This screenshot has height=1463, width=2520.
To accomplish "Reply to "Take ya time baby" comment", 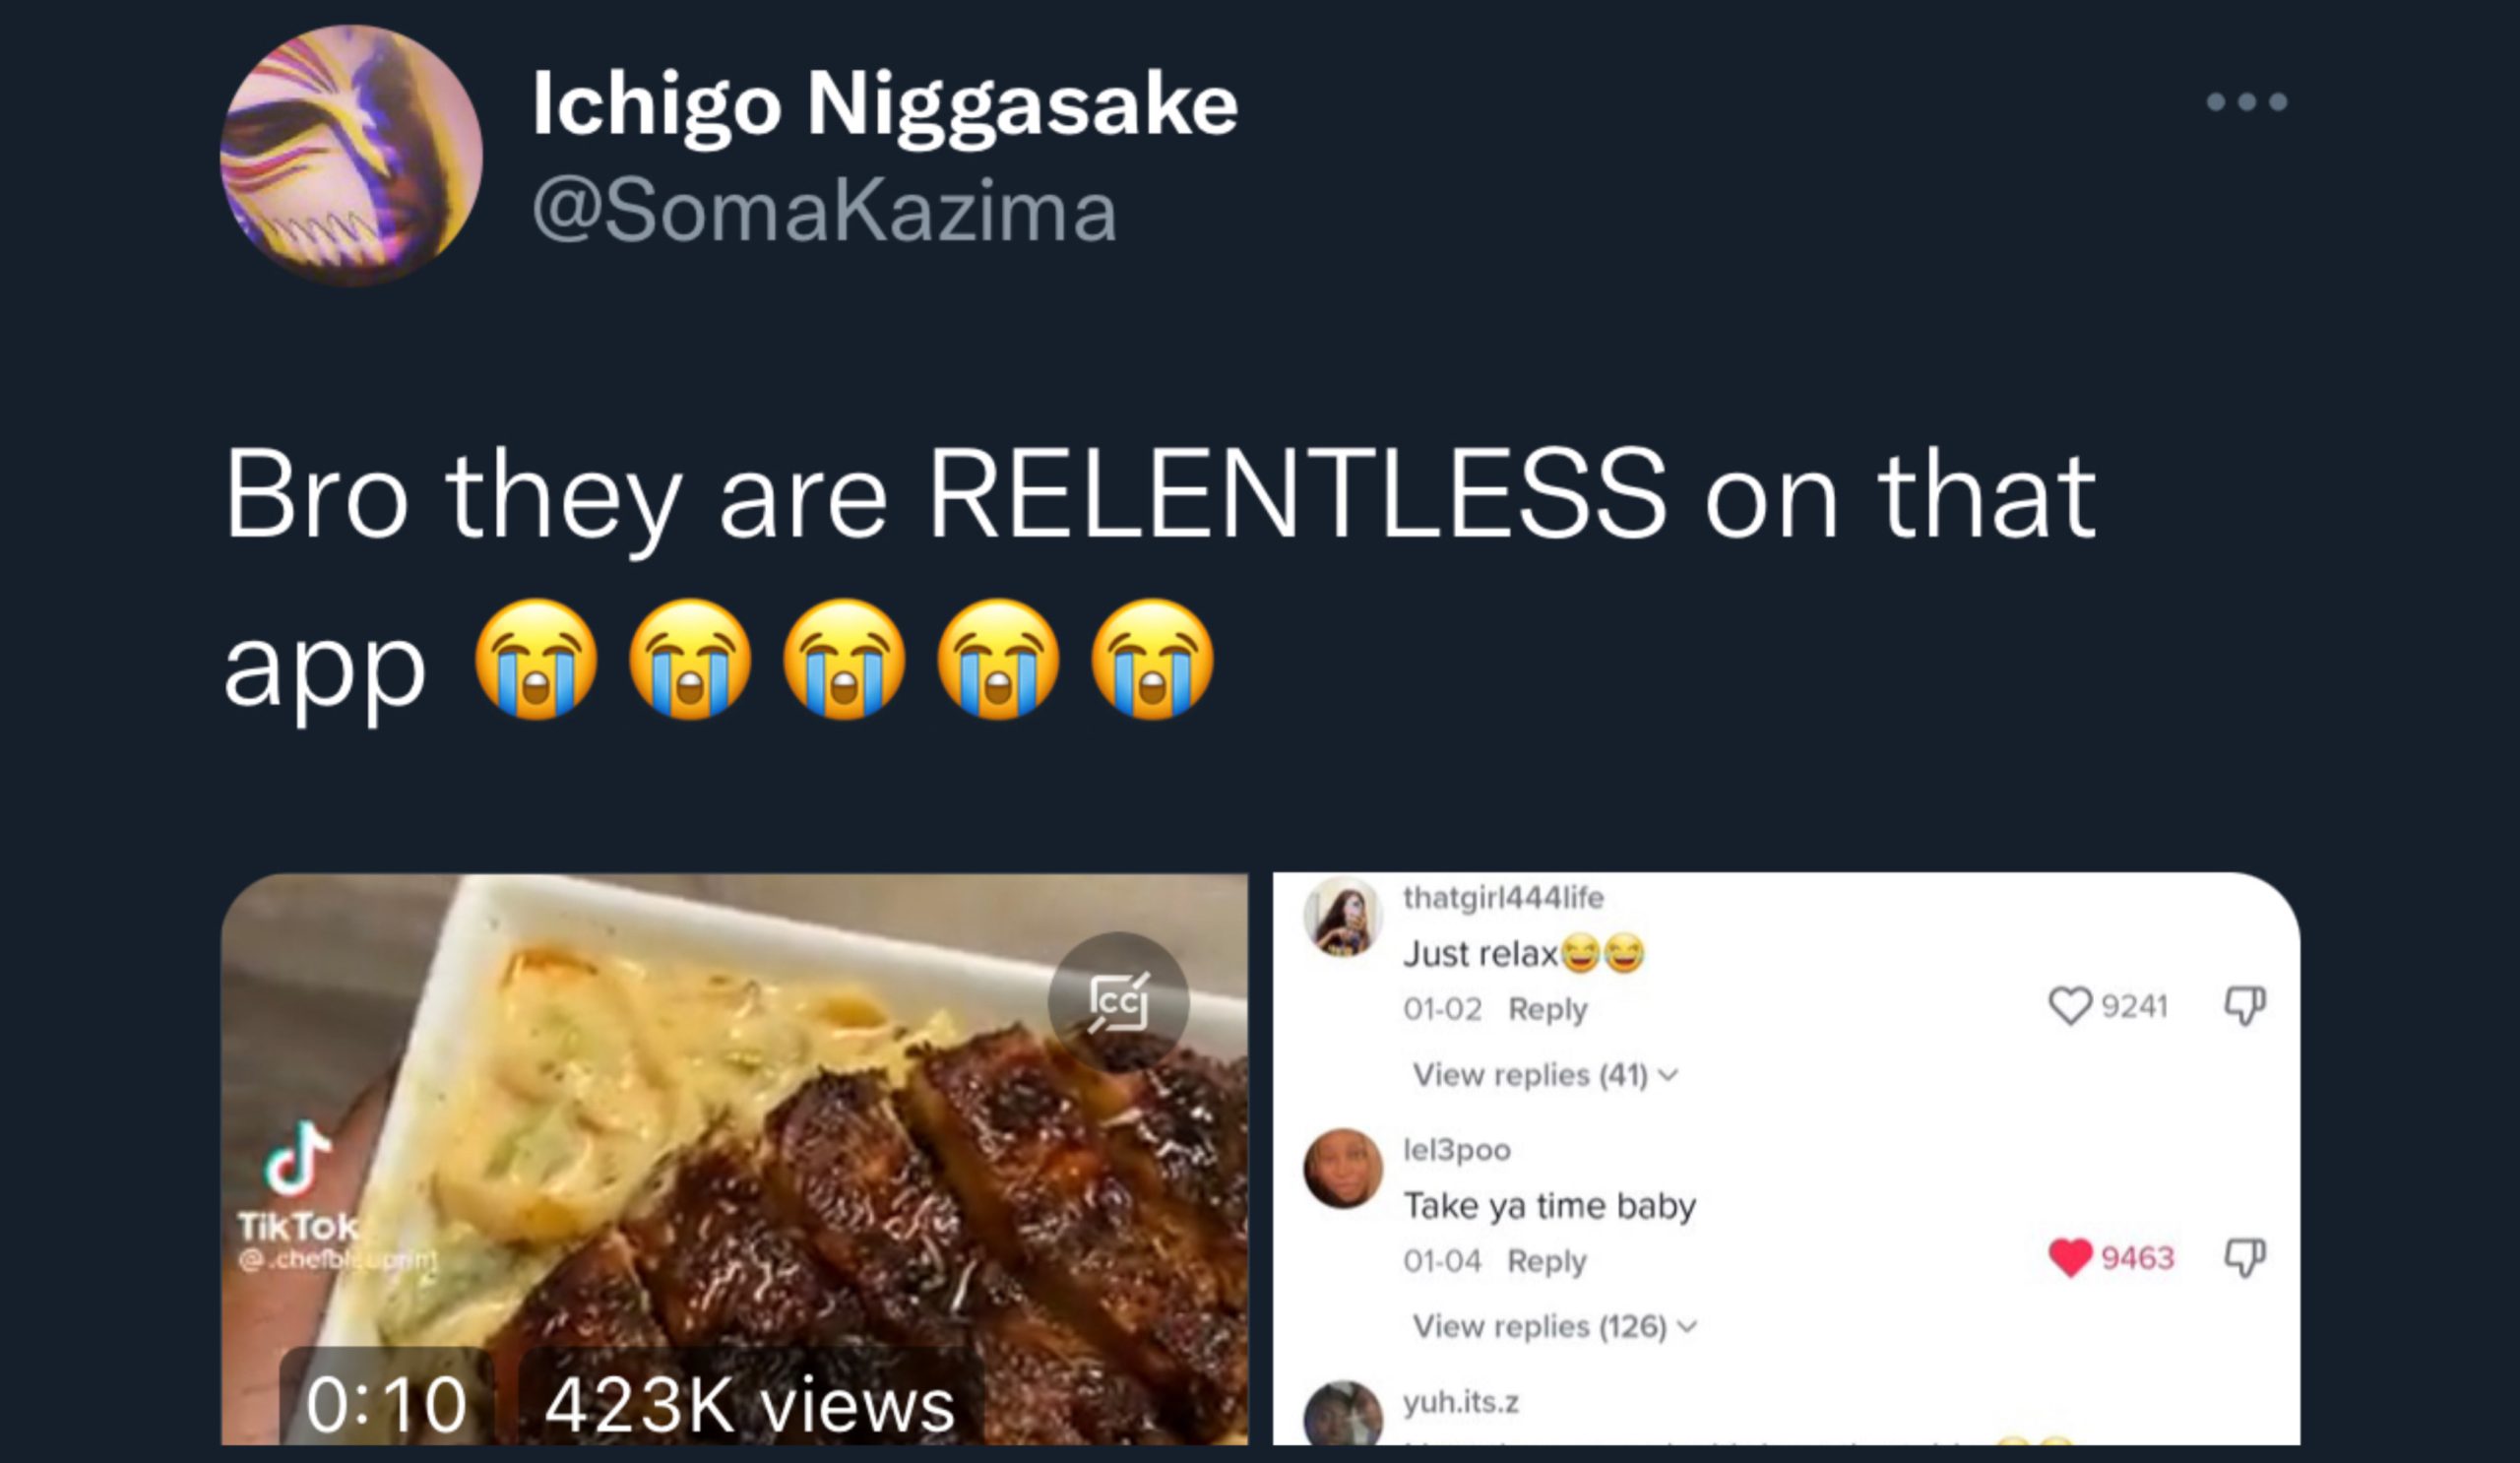I will pos(1547,1261).
